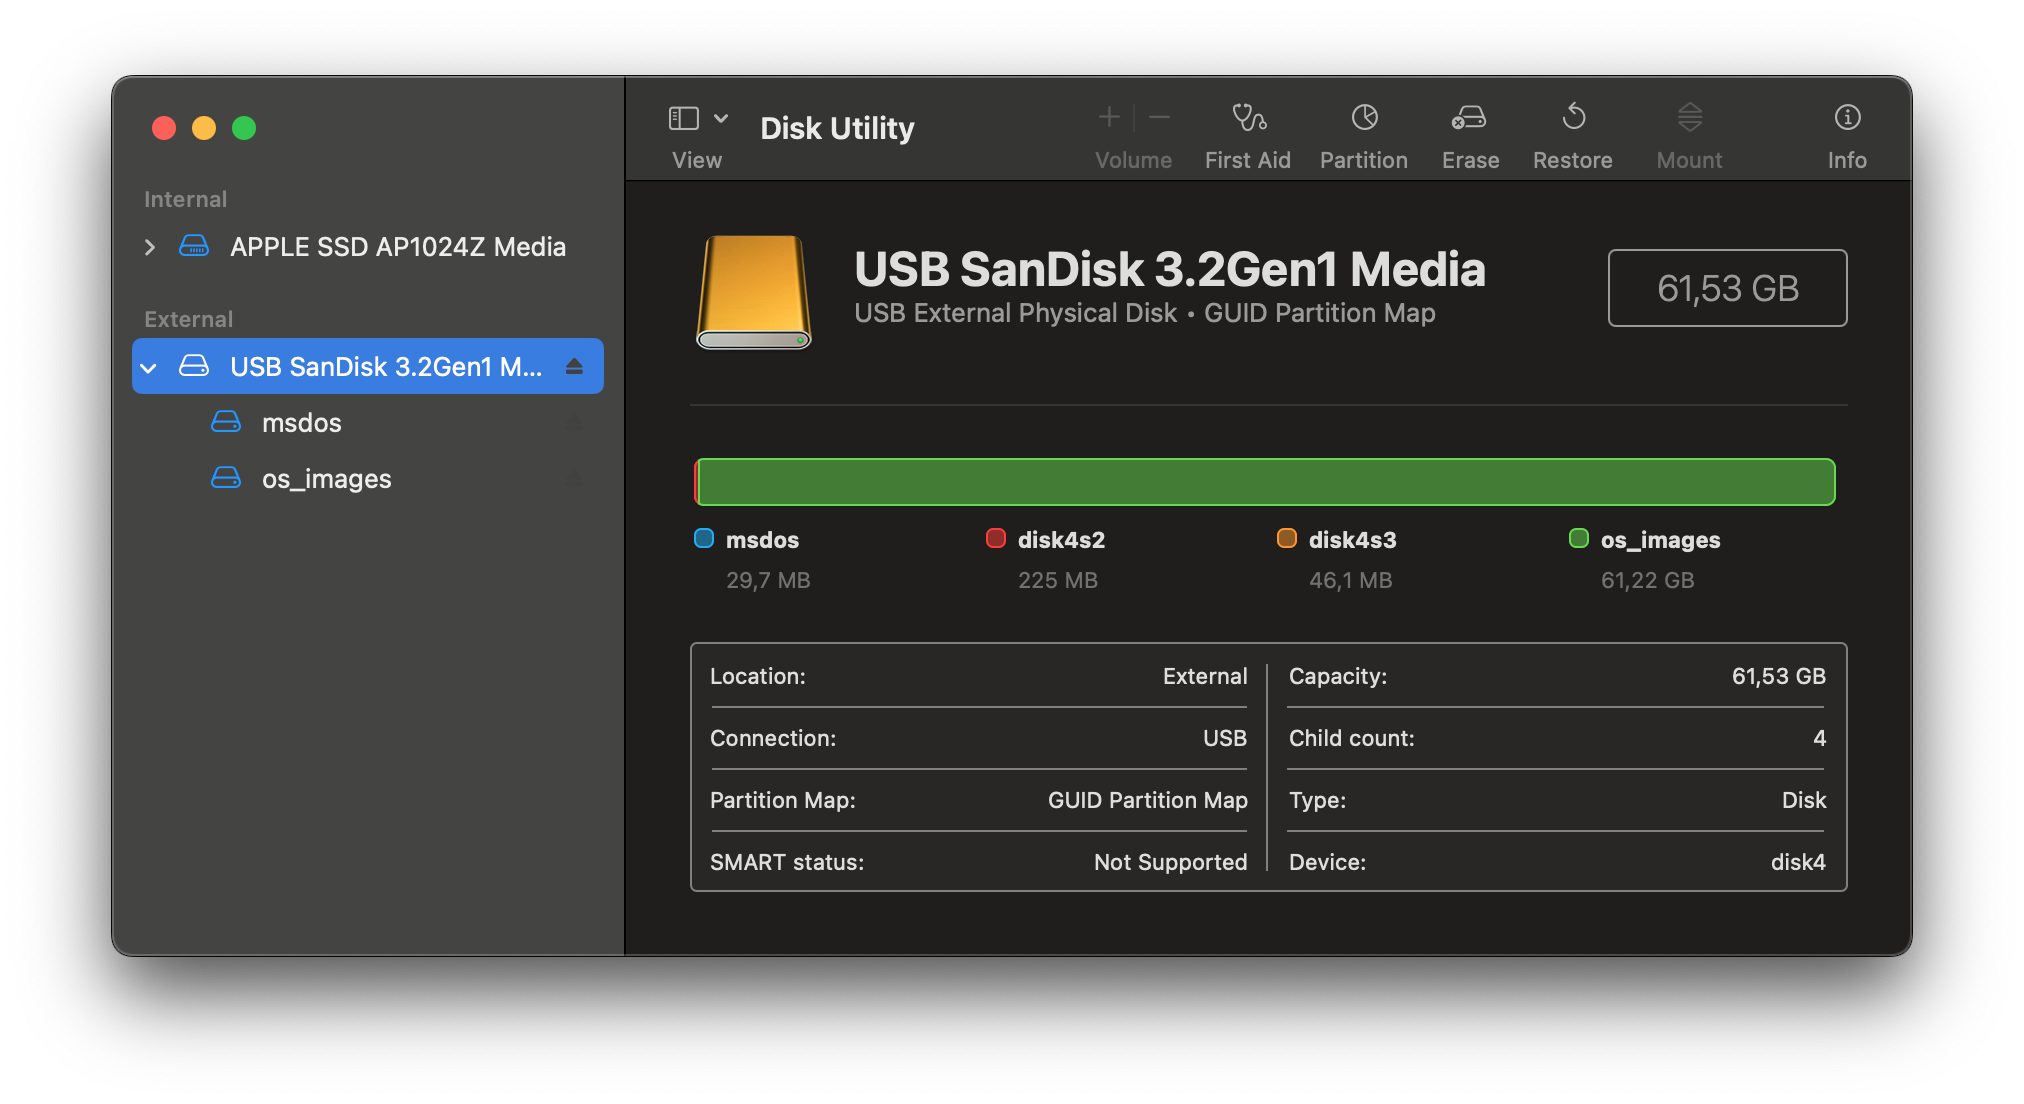Click the yellow external disk image
Viewport: 2024px width, 1104px height.
click(753, 292)
